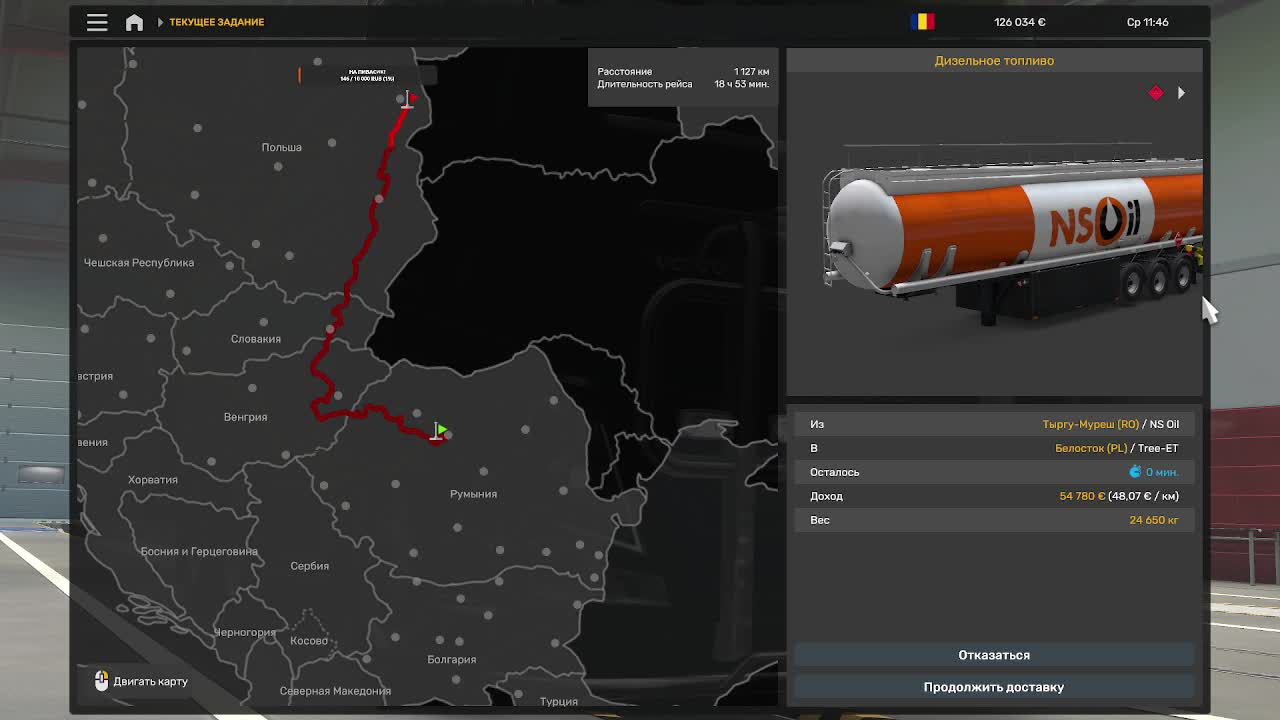Read the distance 1 127 км
The image size is (1280, 720).
(x=751, y=71)
